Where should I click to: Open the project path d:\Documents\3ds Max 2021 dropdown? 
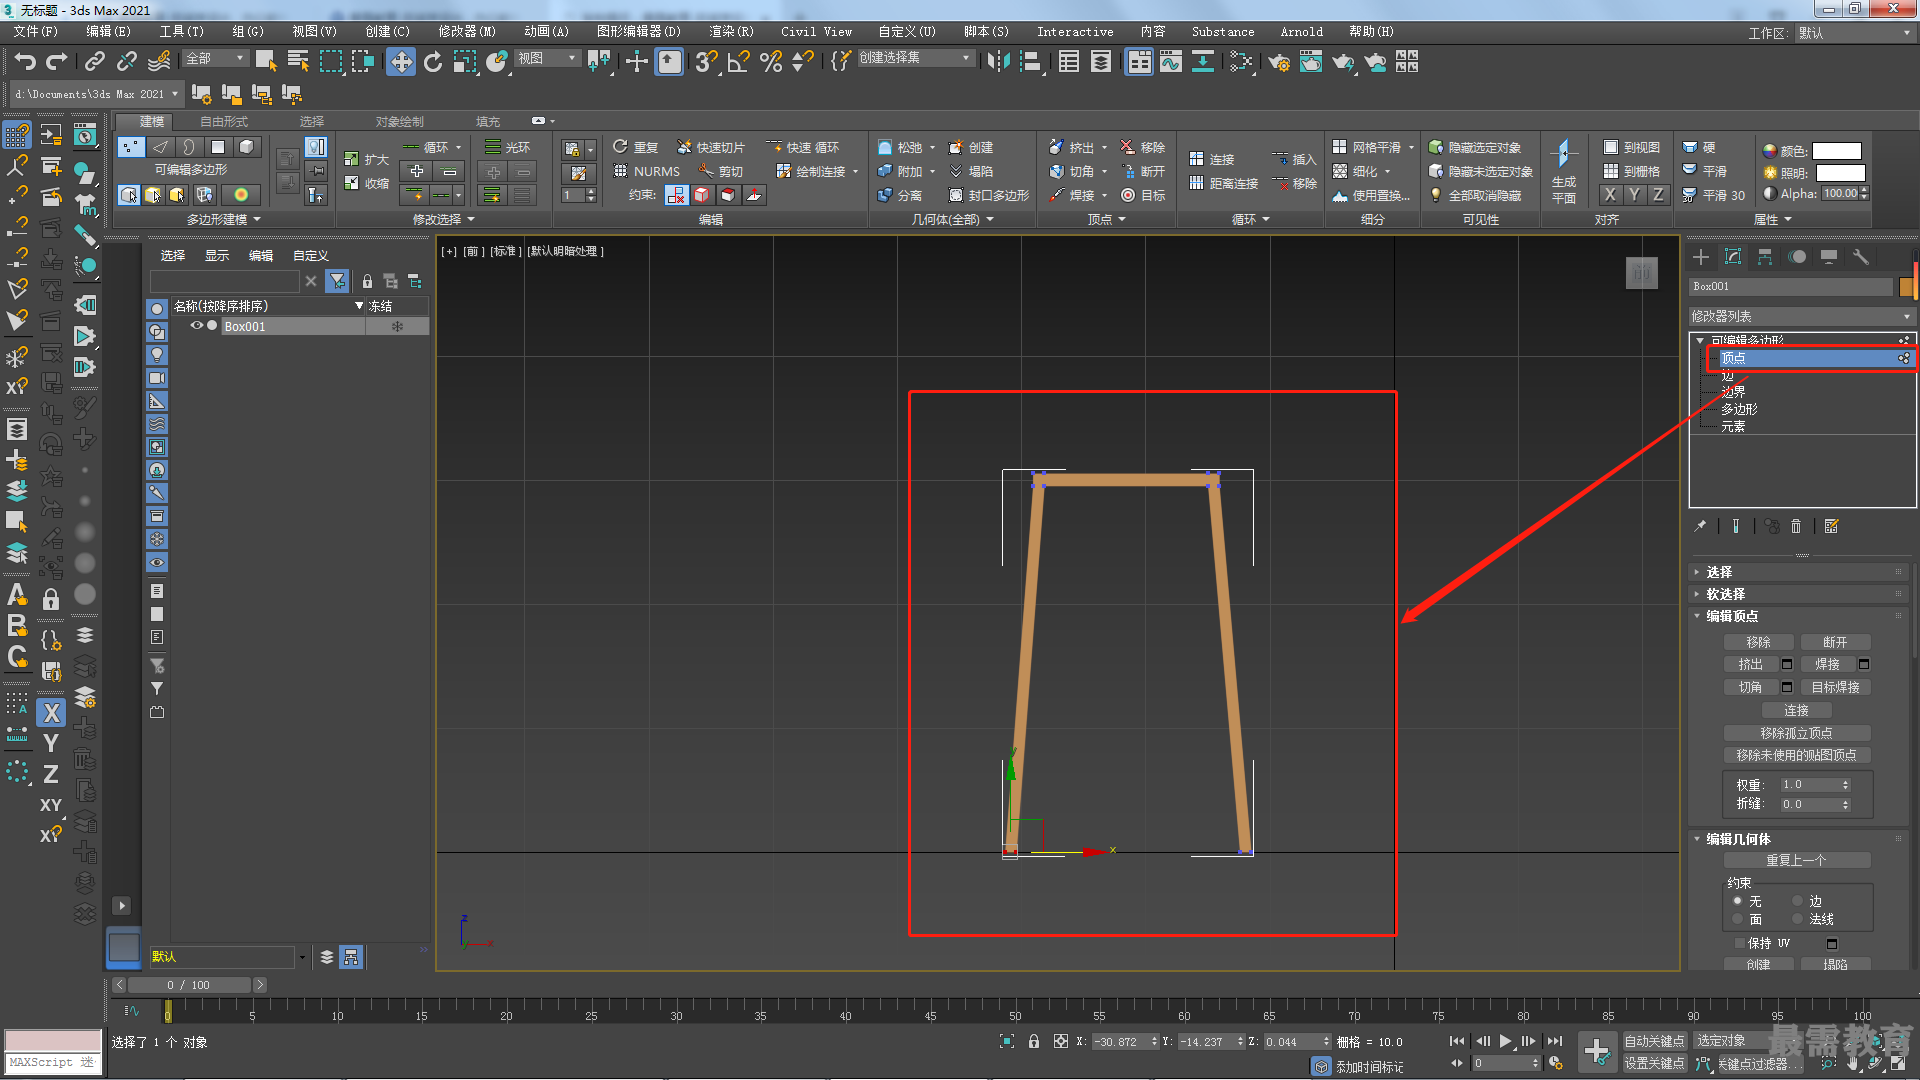click(x=96, y=94)
